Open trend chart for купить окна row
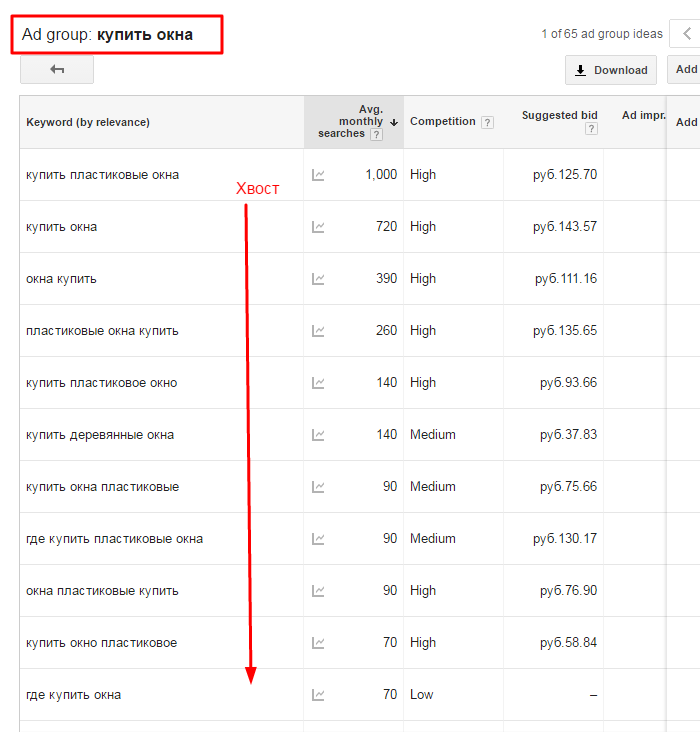 point(318,227)
